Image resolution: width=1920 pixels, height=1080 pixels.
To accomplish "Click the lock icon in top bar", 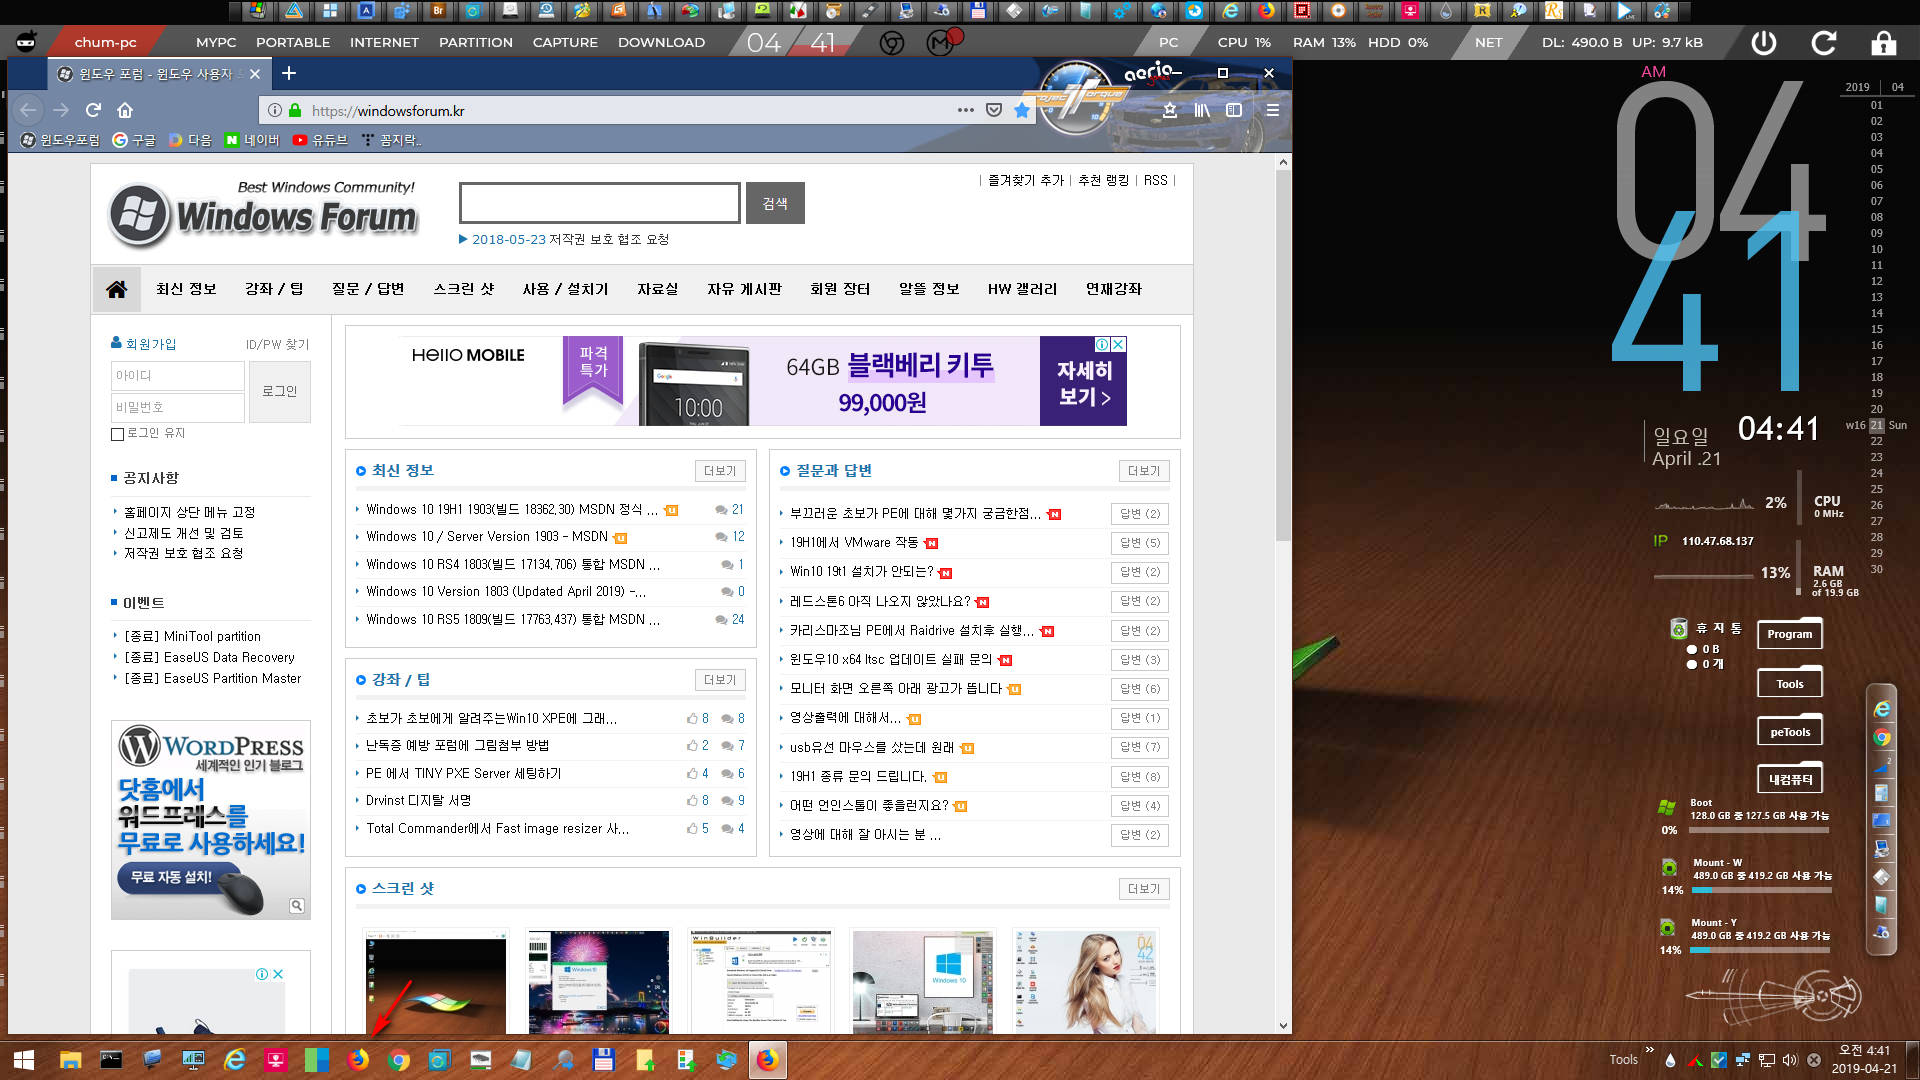I will tap(1884, 43).
